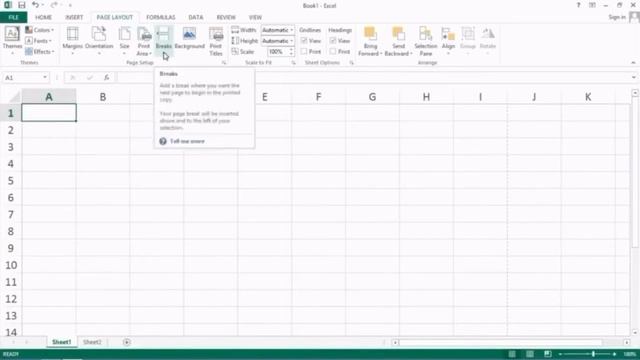Open the theme Colors dropdown
The width and height of the screenshot is (640, 360).
click(40, 30)
